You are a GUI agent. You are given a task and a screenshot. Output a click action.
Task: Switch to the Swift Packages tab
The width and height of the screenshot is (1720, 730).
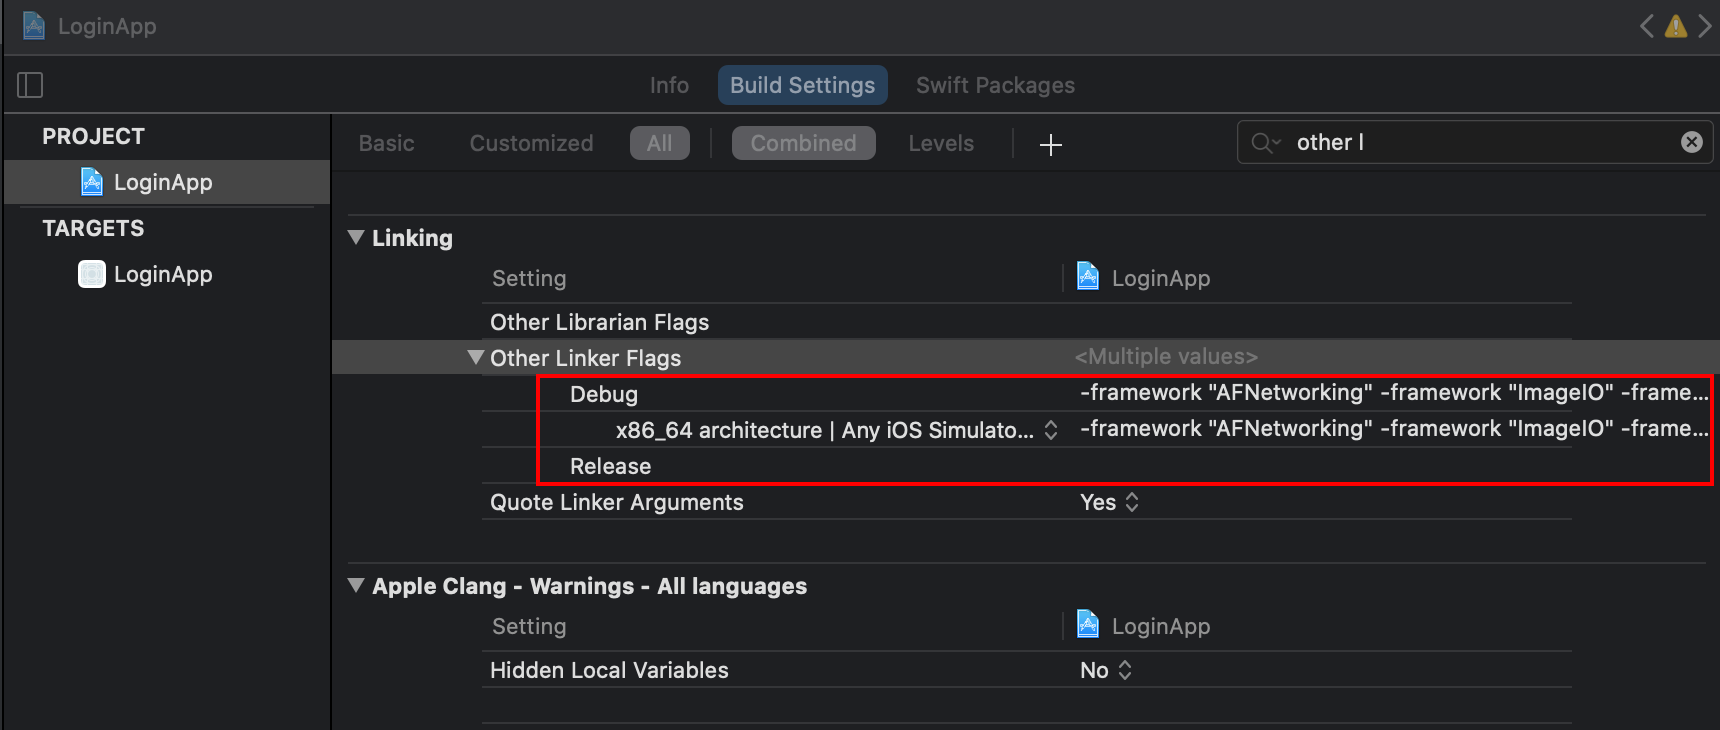[x=995, y=85]
